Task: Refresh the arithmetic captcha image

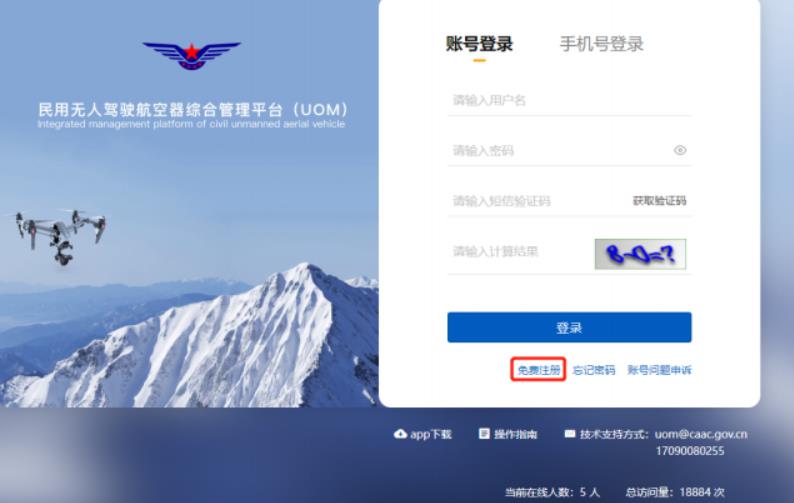Action: click(x=640, y=254)
